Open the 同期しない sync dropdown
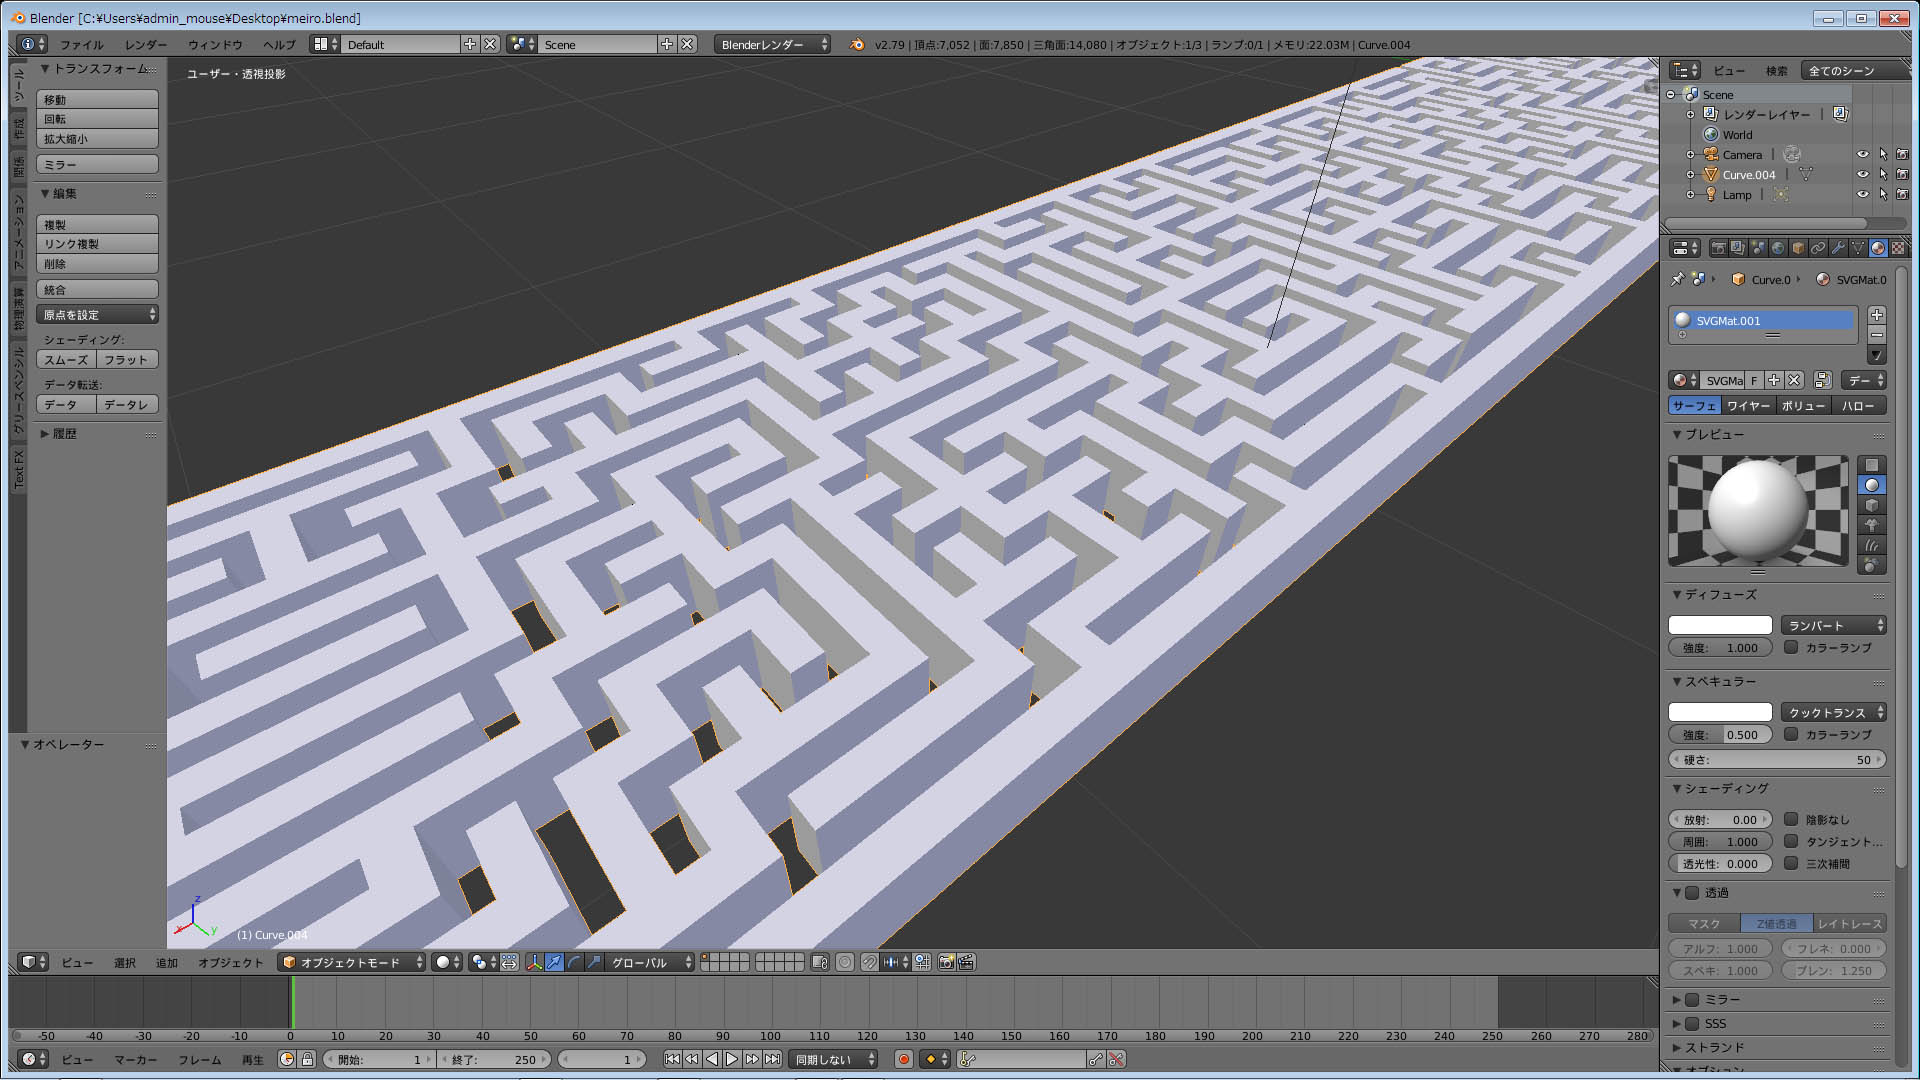This screenshot has height=1080, width=1920. 833,1059
